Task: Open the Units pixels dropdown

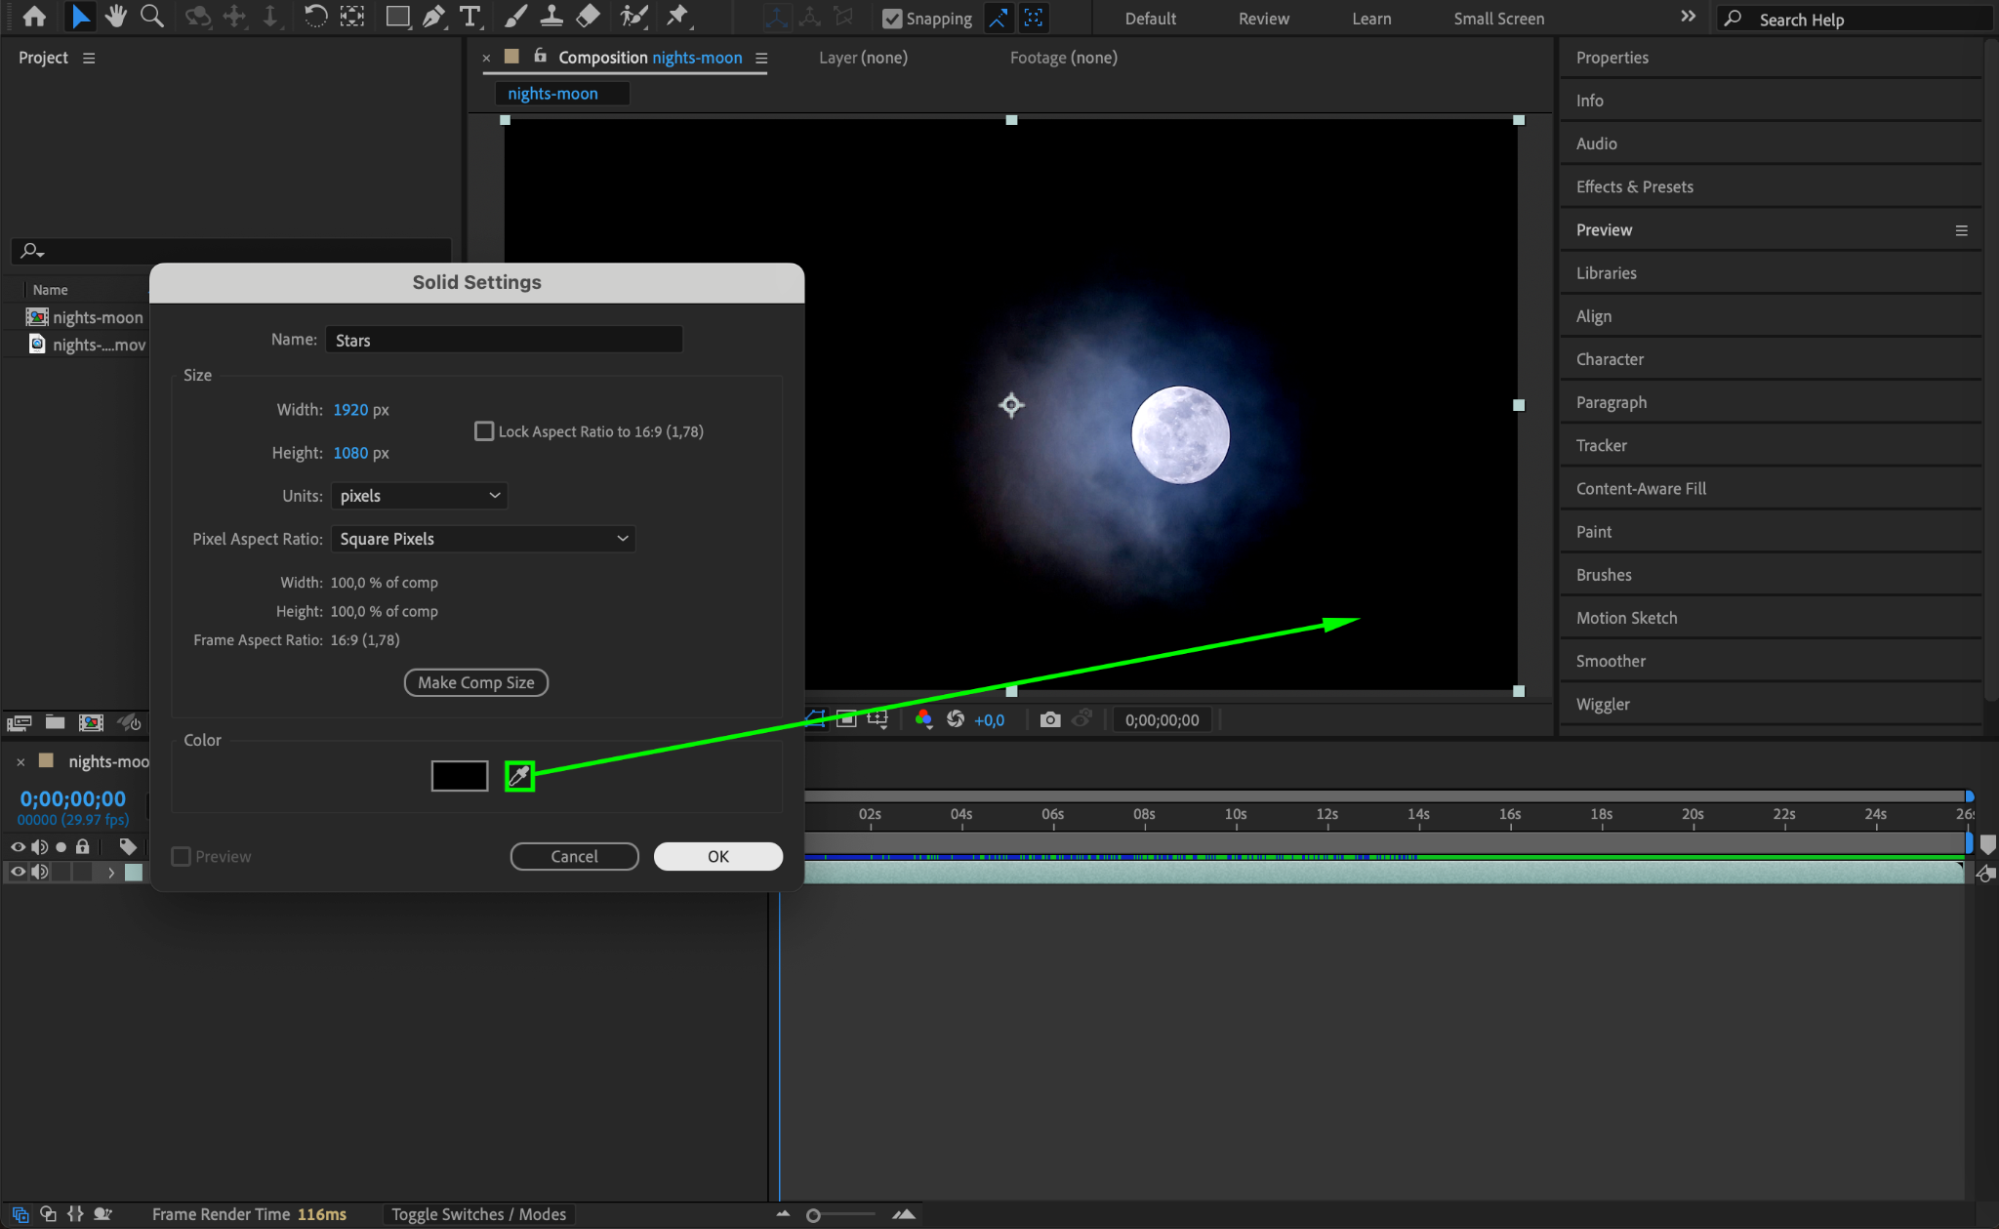Action: pos(419,496)
